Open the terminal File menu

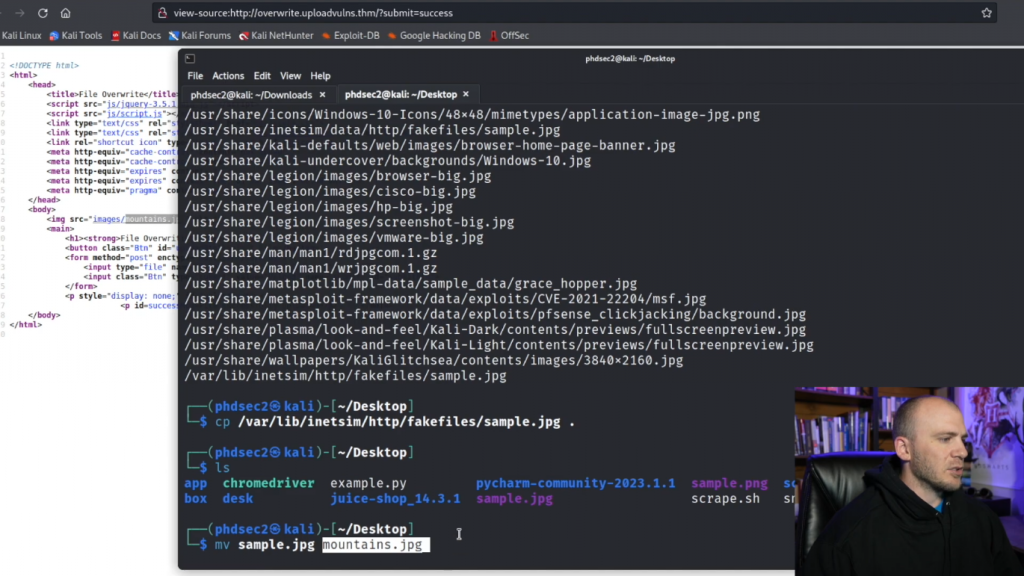click(x=195, y=76)
